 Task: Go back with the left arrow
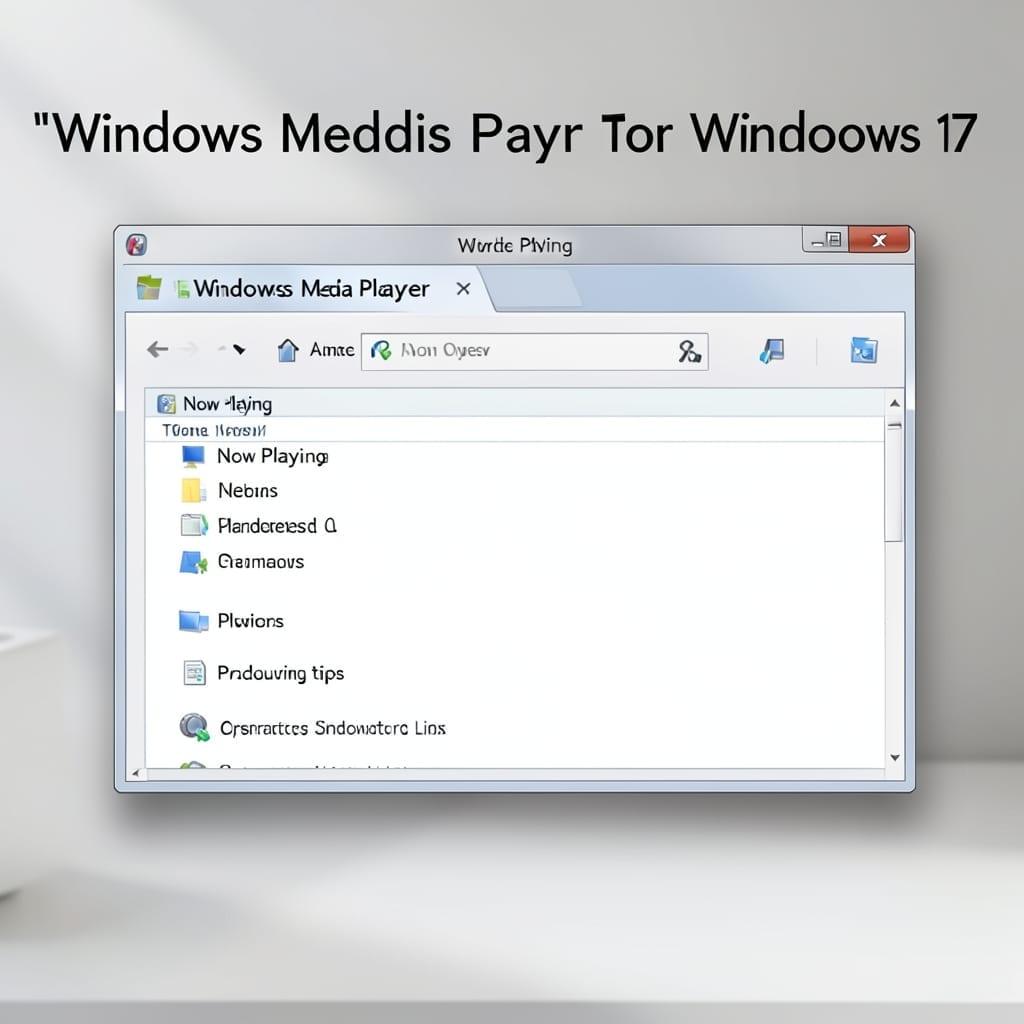point(157,350)
